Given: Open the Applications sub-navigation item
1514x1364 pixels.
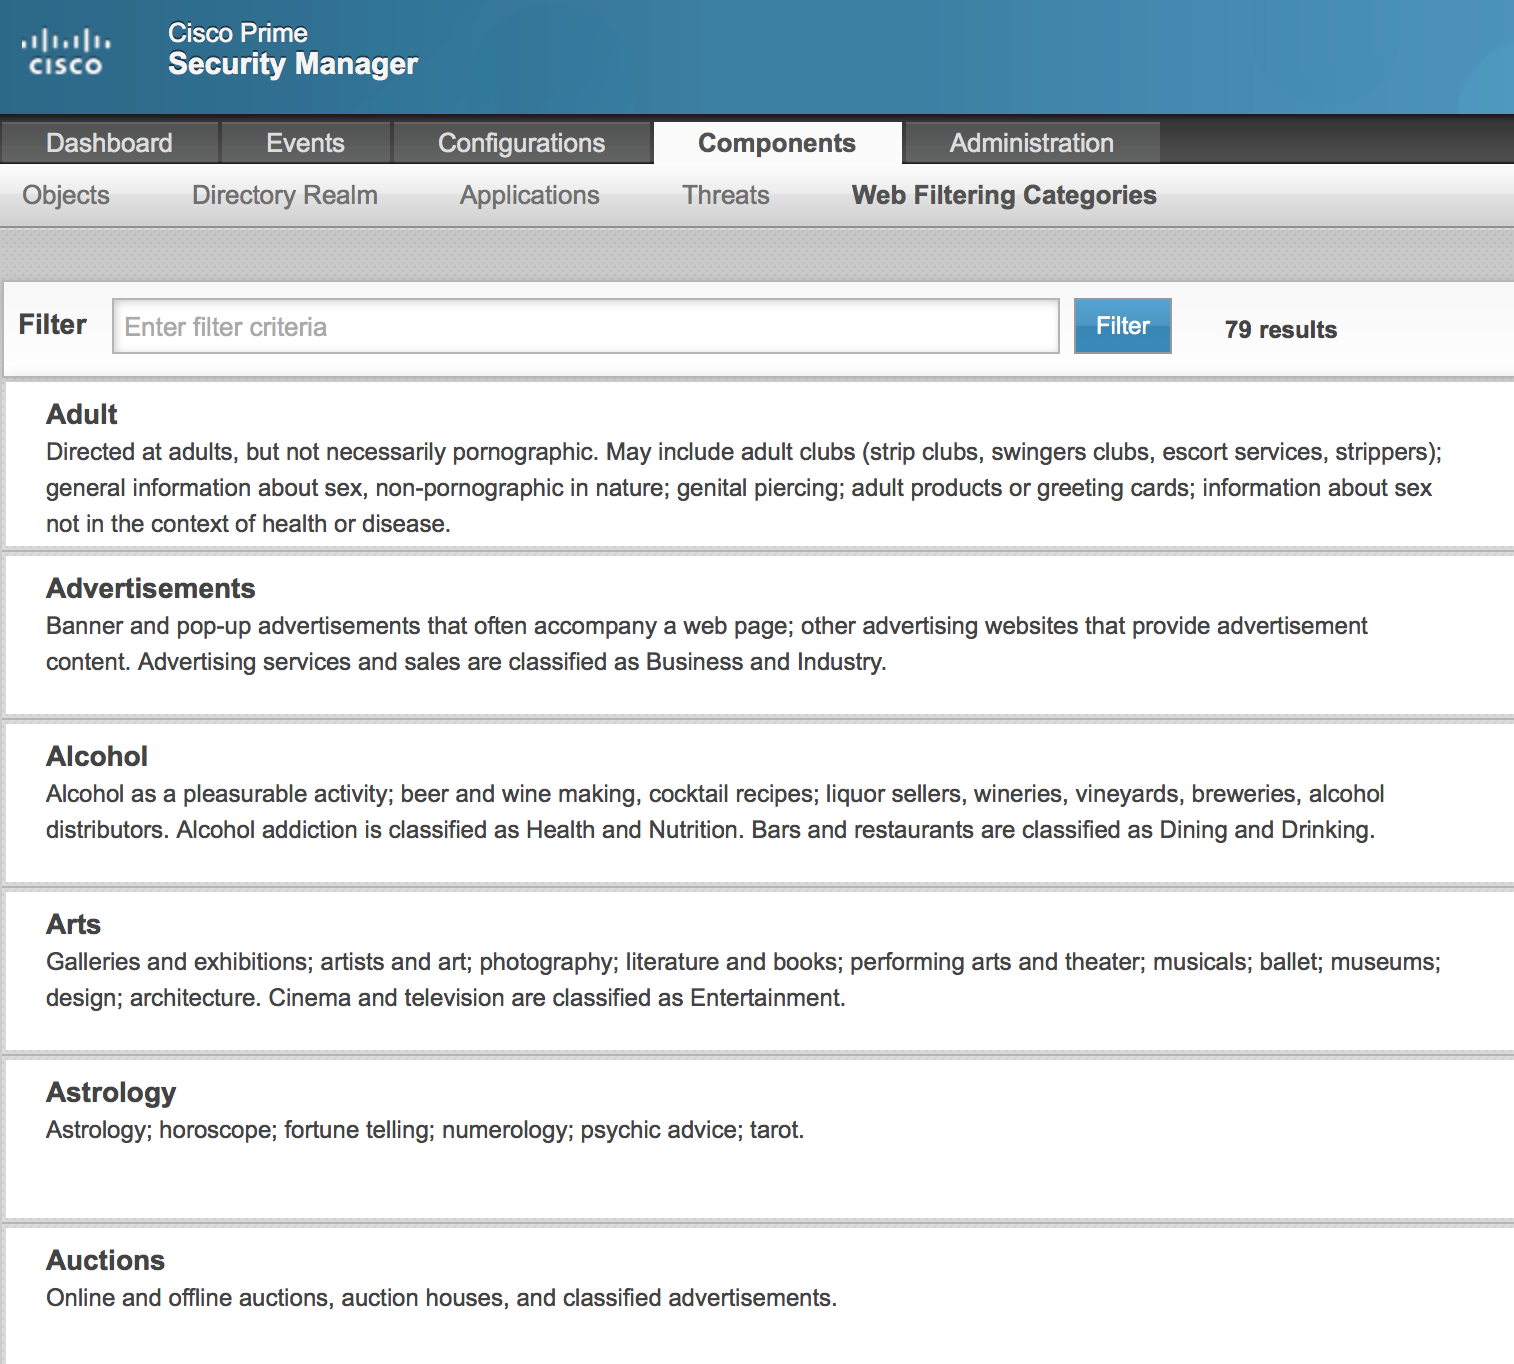Looking at the screenshot, I should [529, 195].
